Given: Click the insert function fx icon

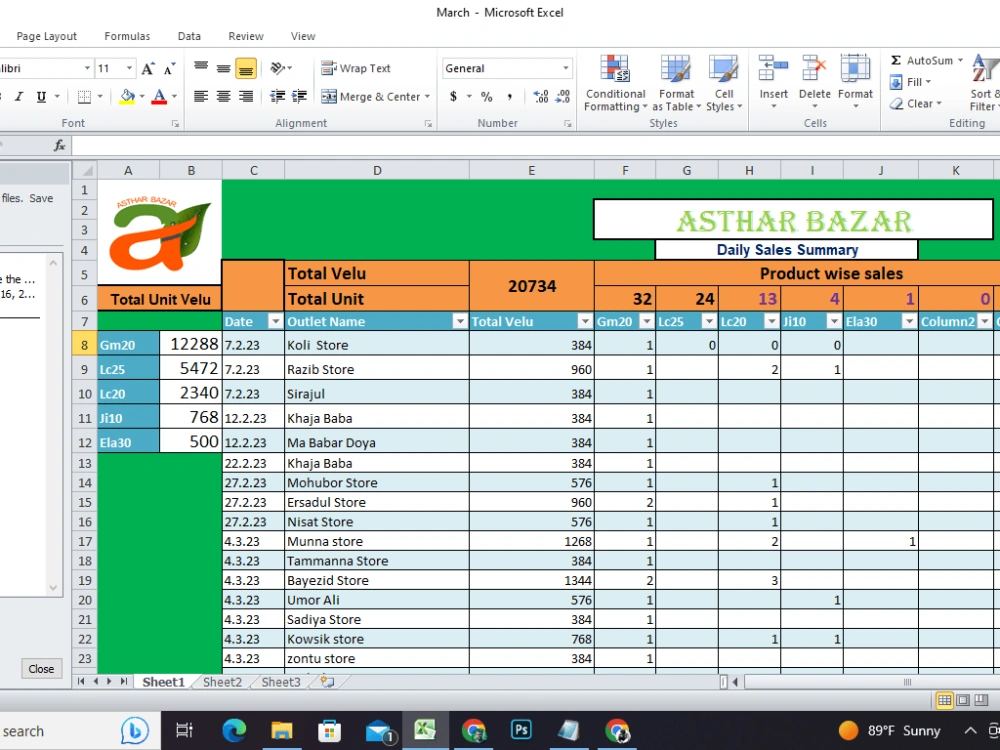Looking at the screenshot, I should 59,146.
